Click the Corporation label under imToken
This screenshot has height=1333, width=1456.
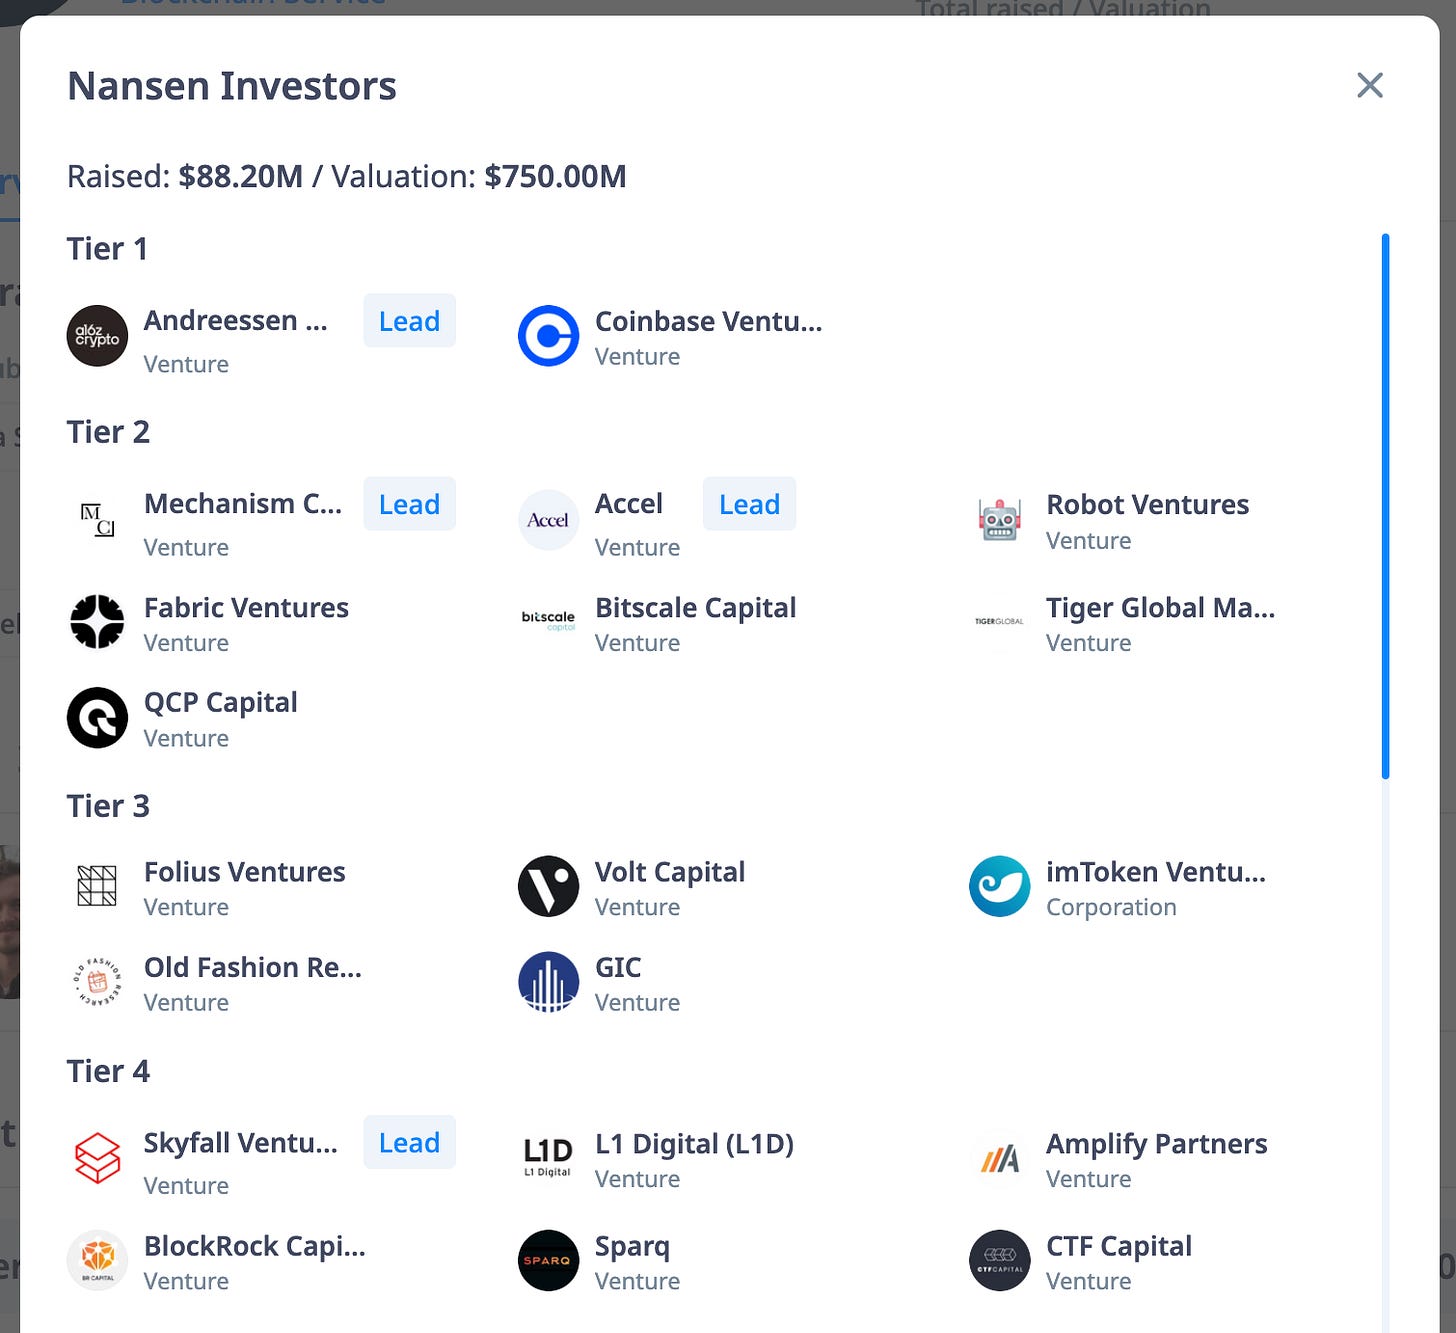[x=1111, y=907]
